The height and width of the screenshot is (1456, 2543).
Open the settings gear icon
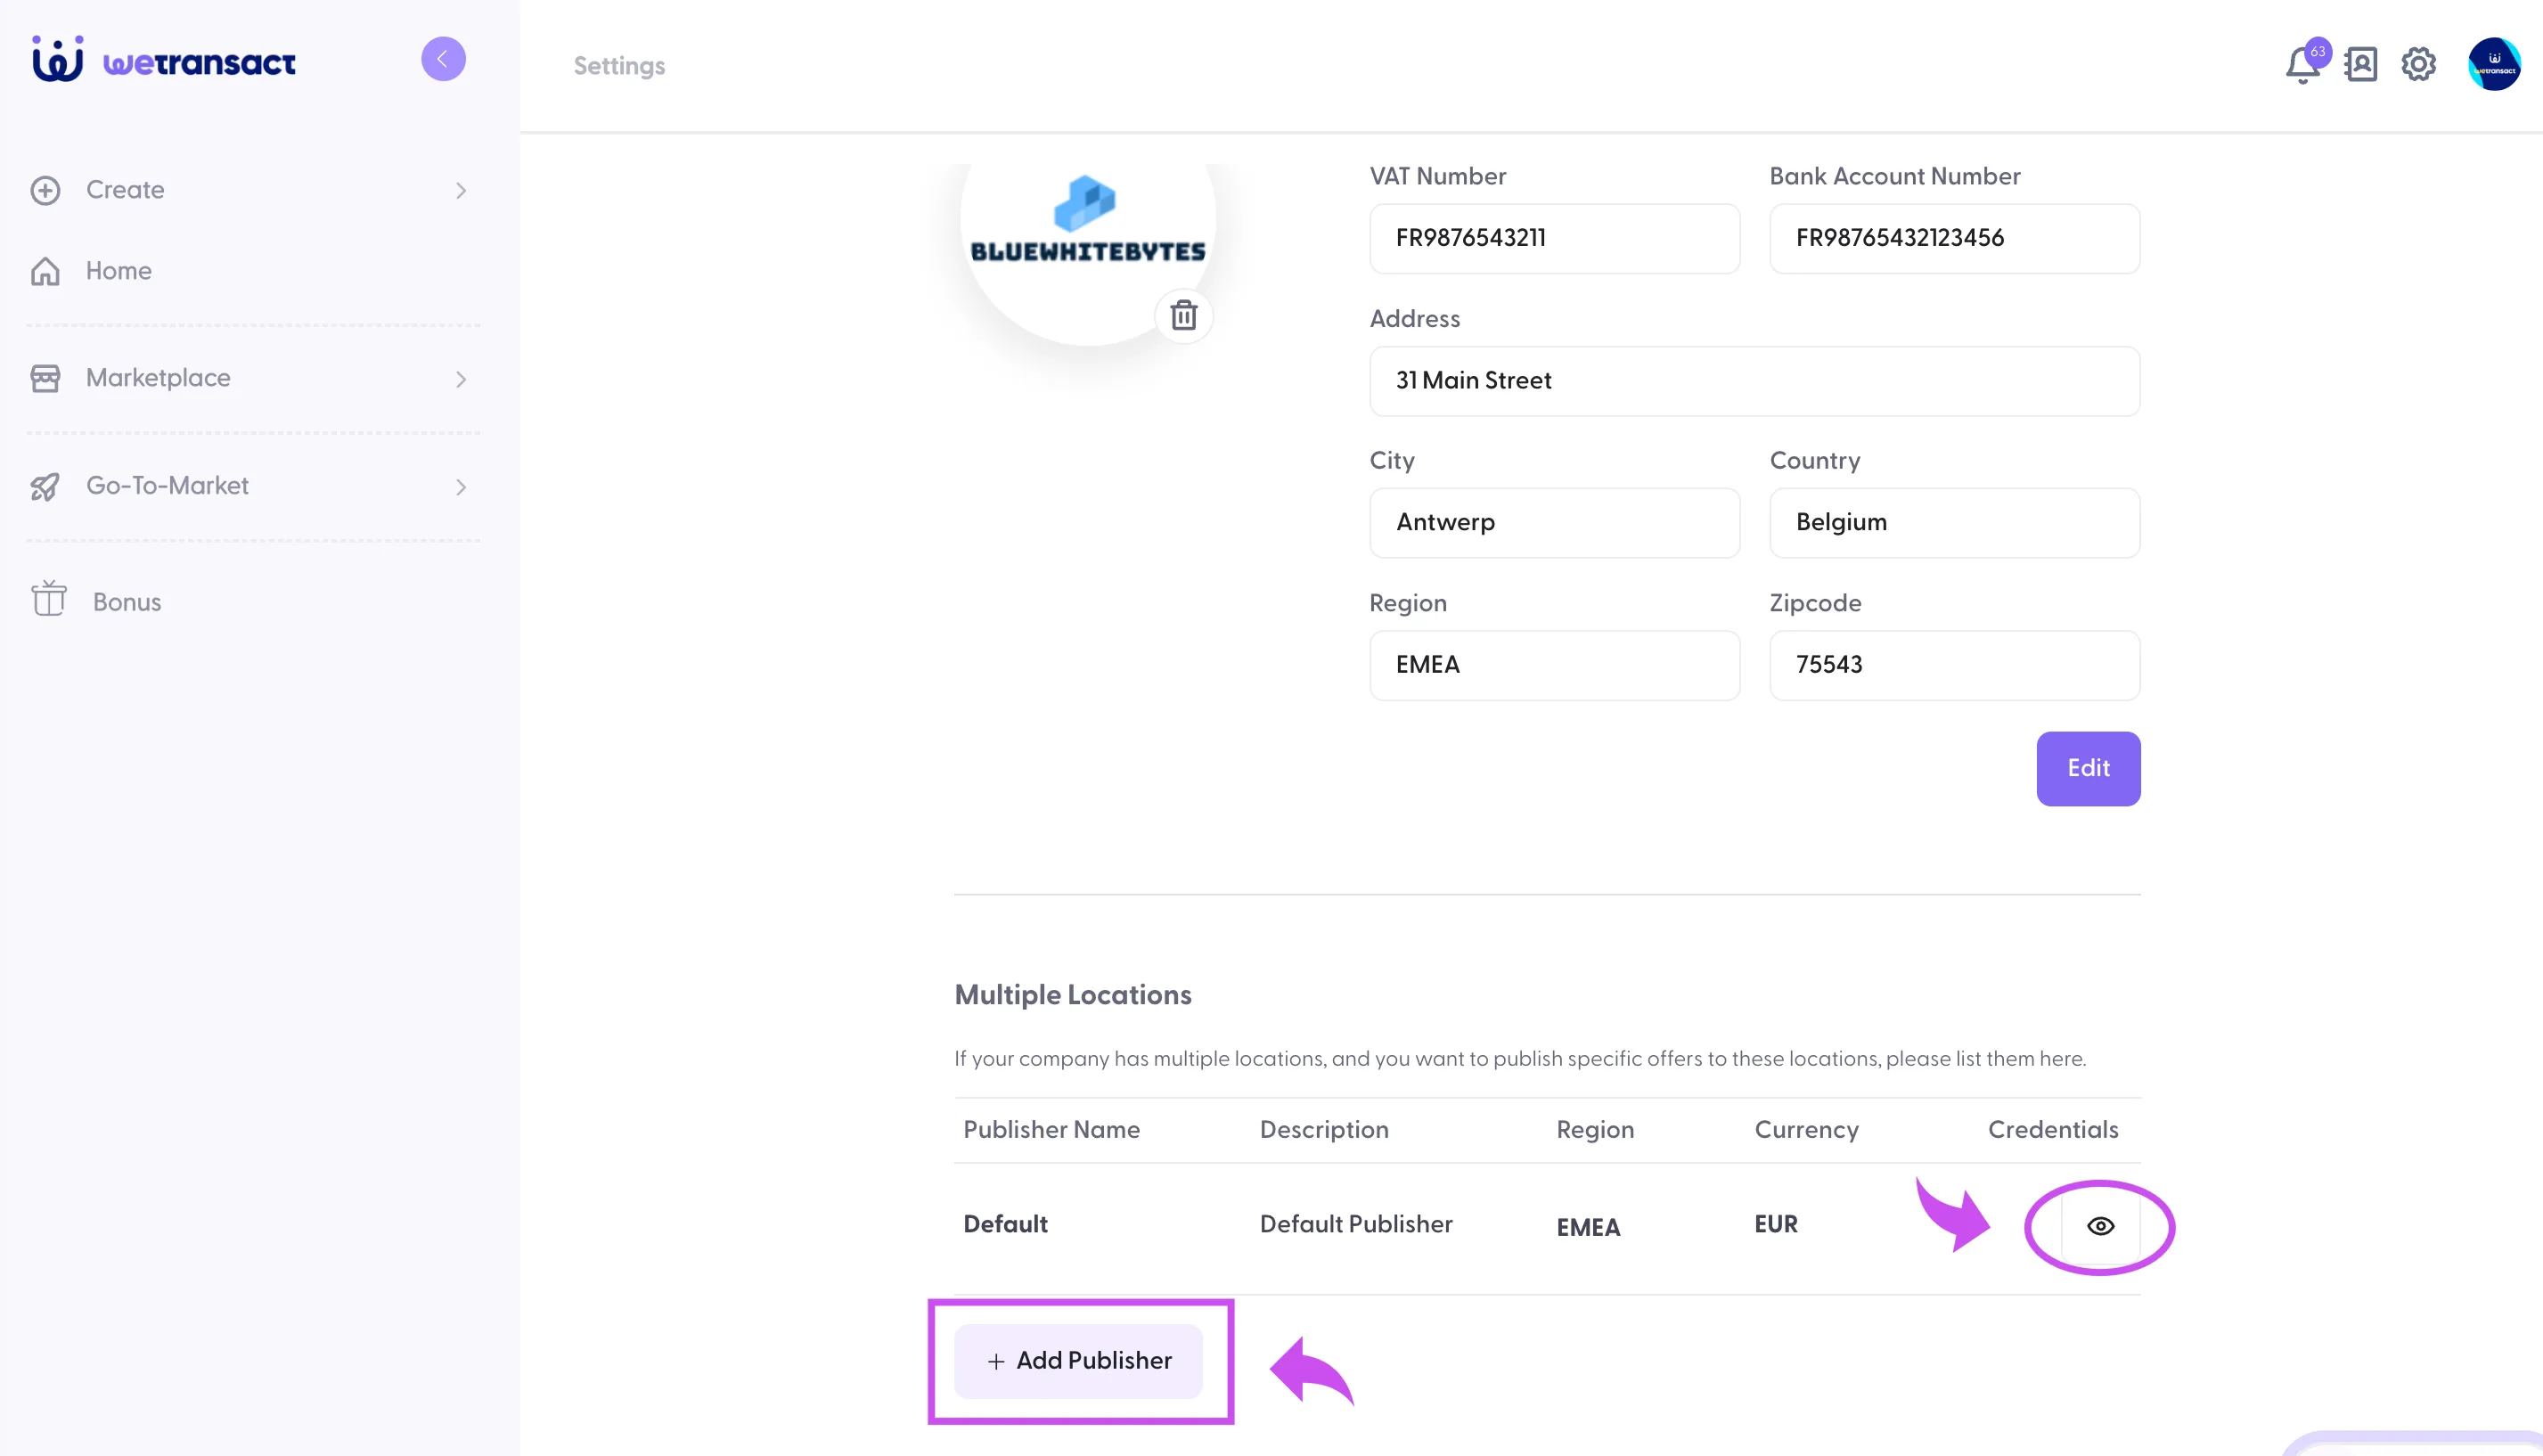2418,65
